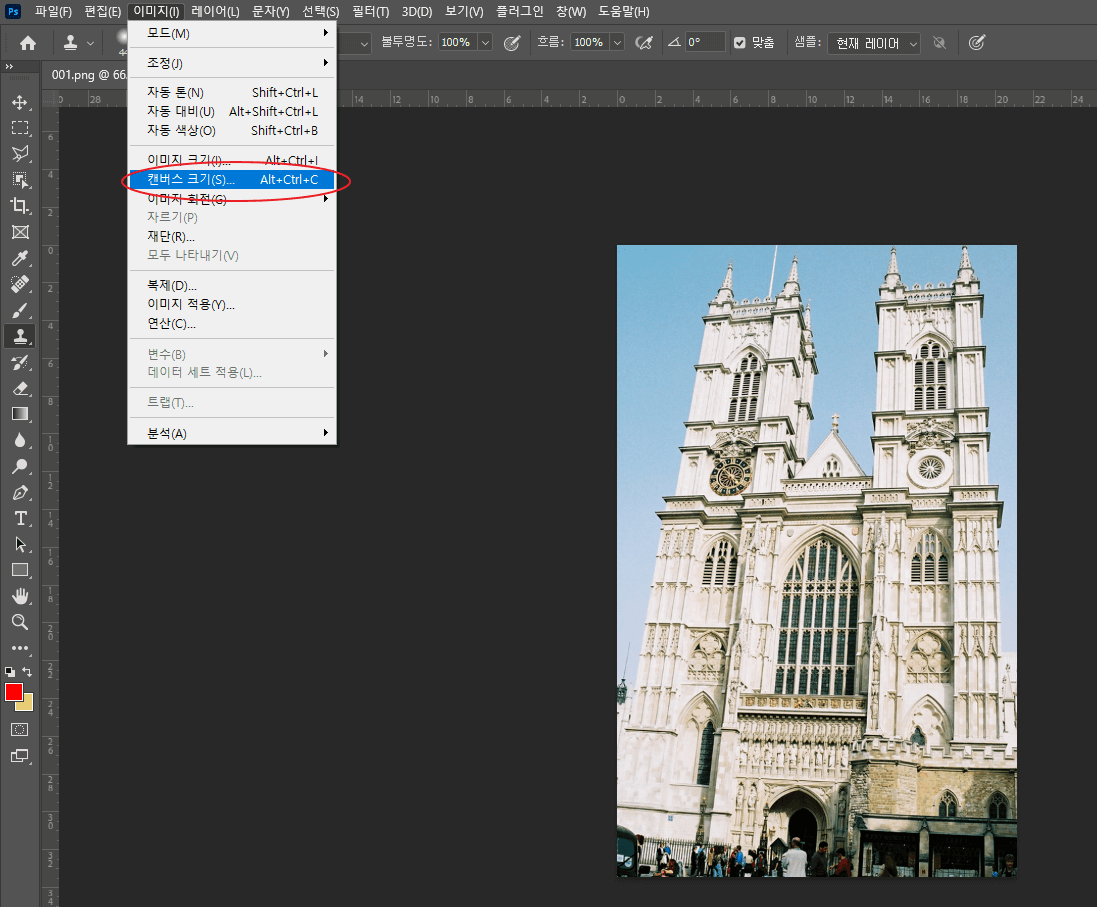
Task: Reset default foreground and background colors
Action: [10, 672]
